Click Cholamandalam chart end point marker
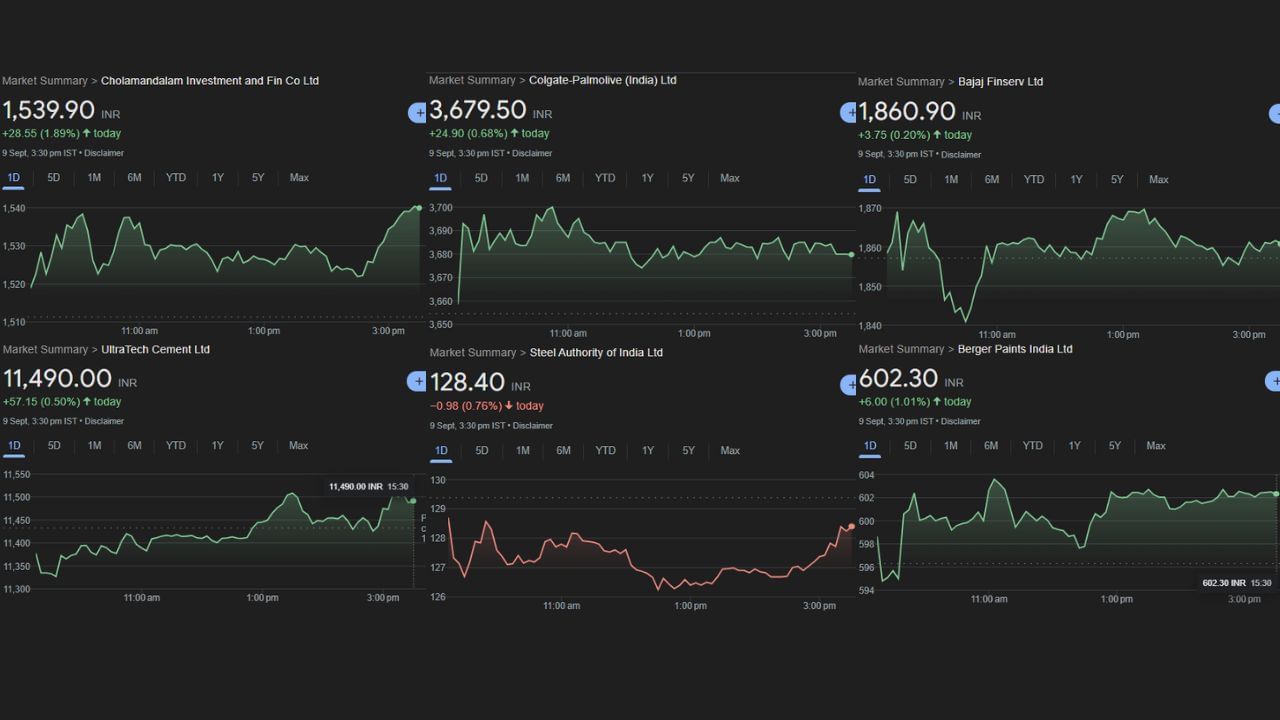This screenshot has width=1280, height=720. 418,208
